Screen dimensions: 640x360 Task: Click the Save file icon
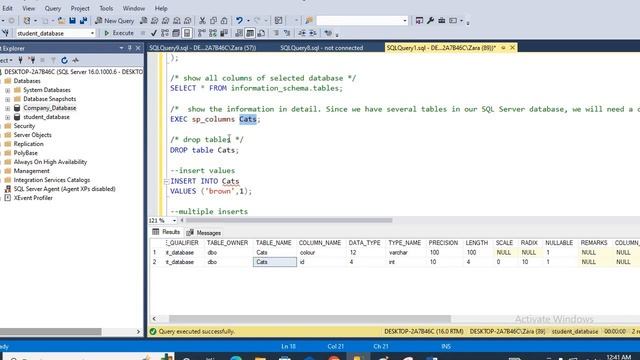(x=72, y=20)
